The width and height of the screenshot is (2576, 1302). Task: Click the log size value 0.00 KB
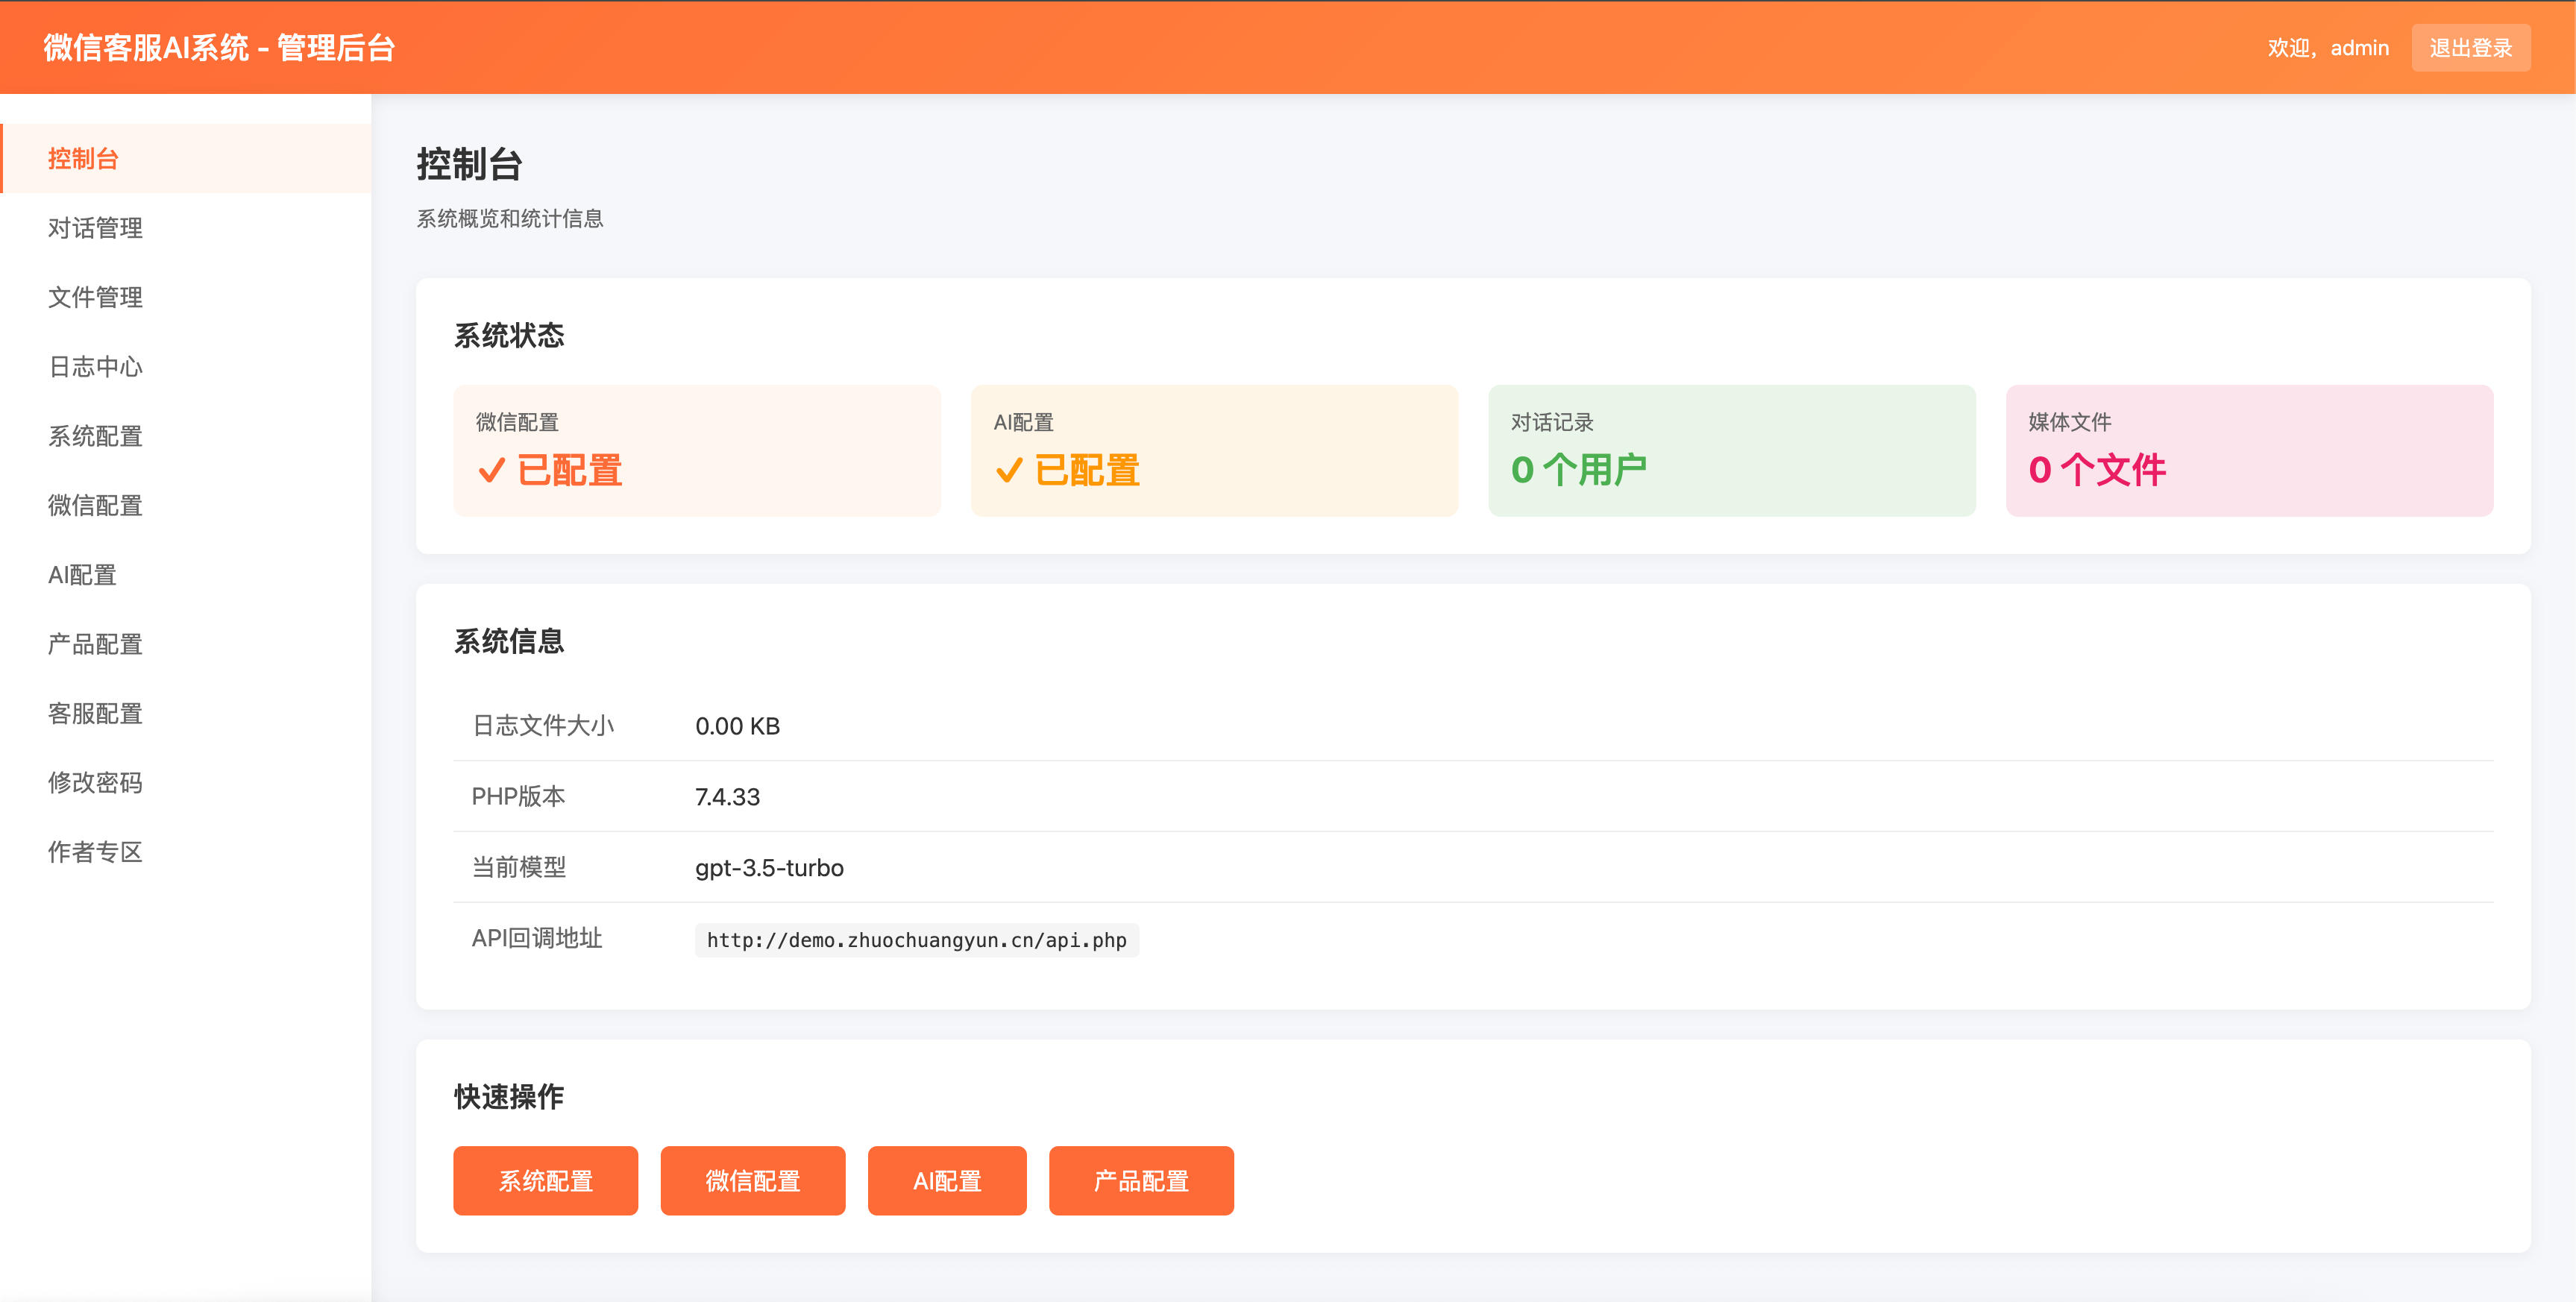[x=737, y=726]
